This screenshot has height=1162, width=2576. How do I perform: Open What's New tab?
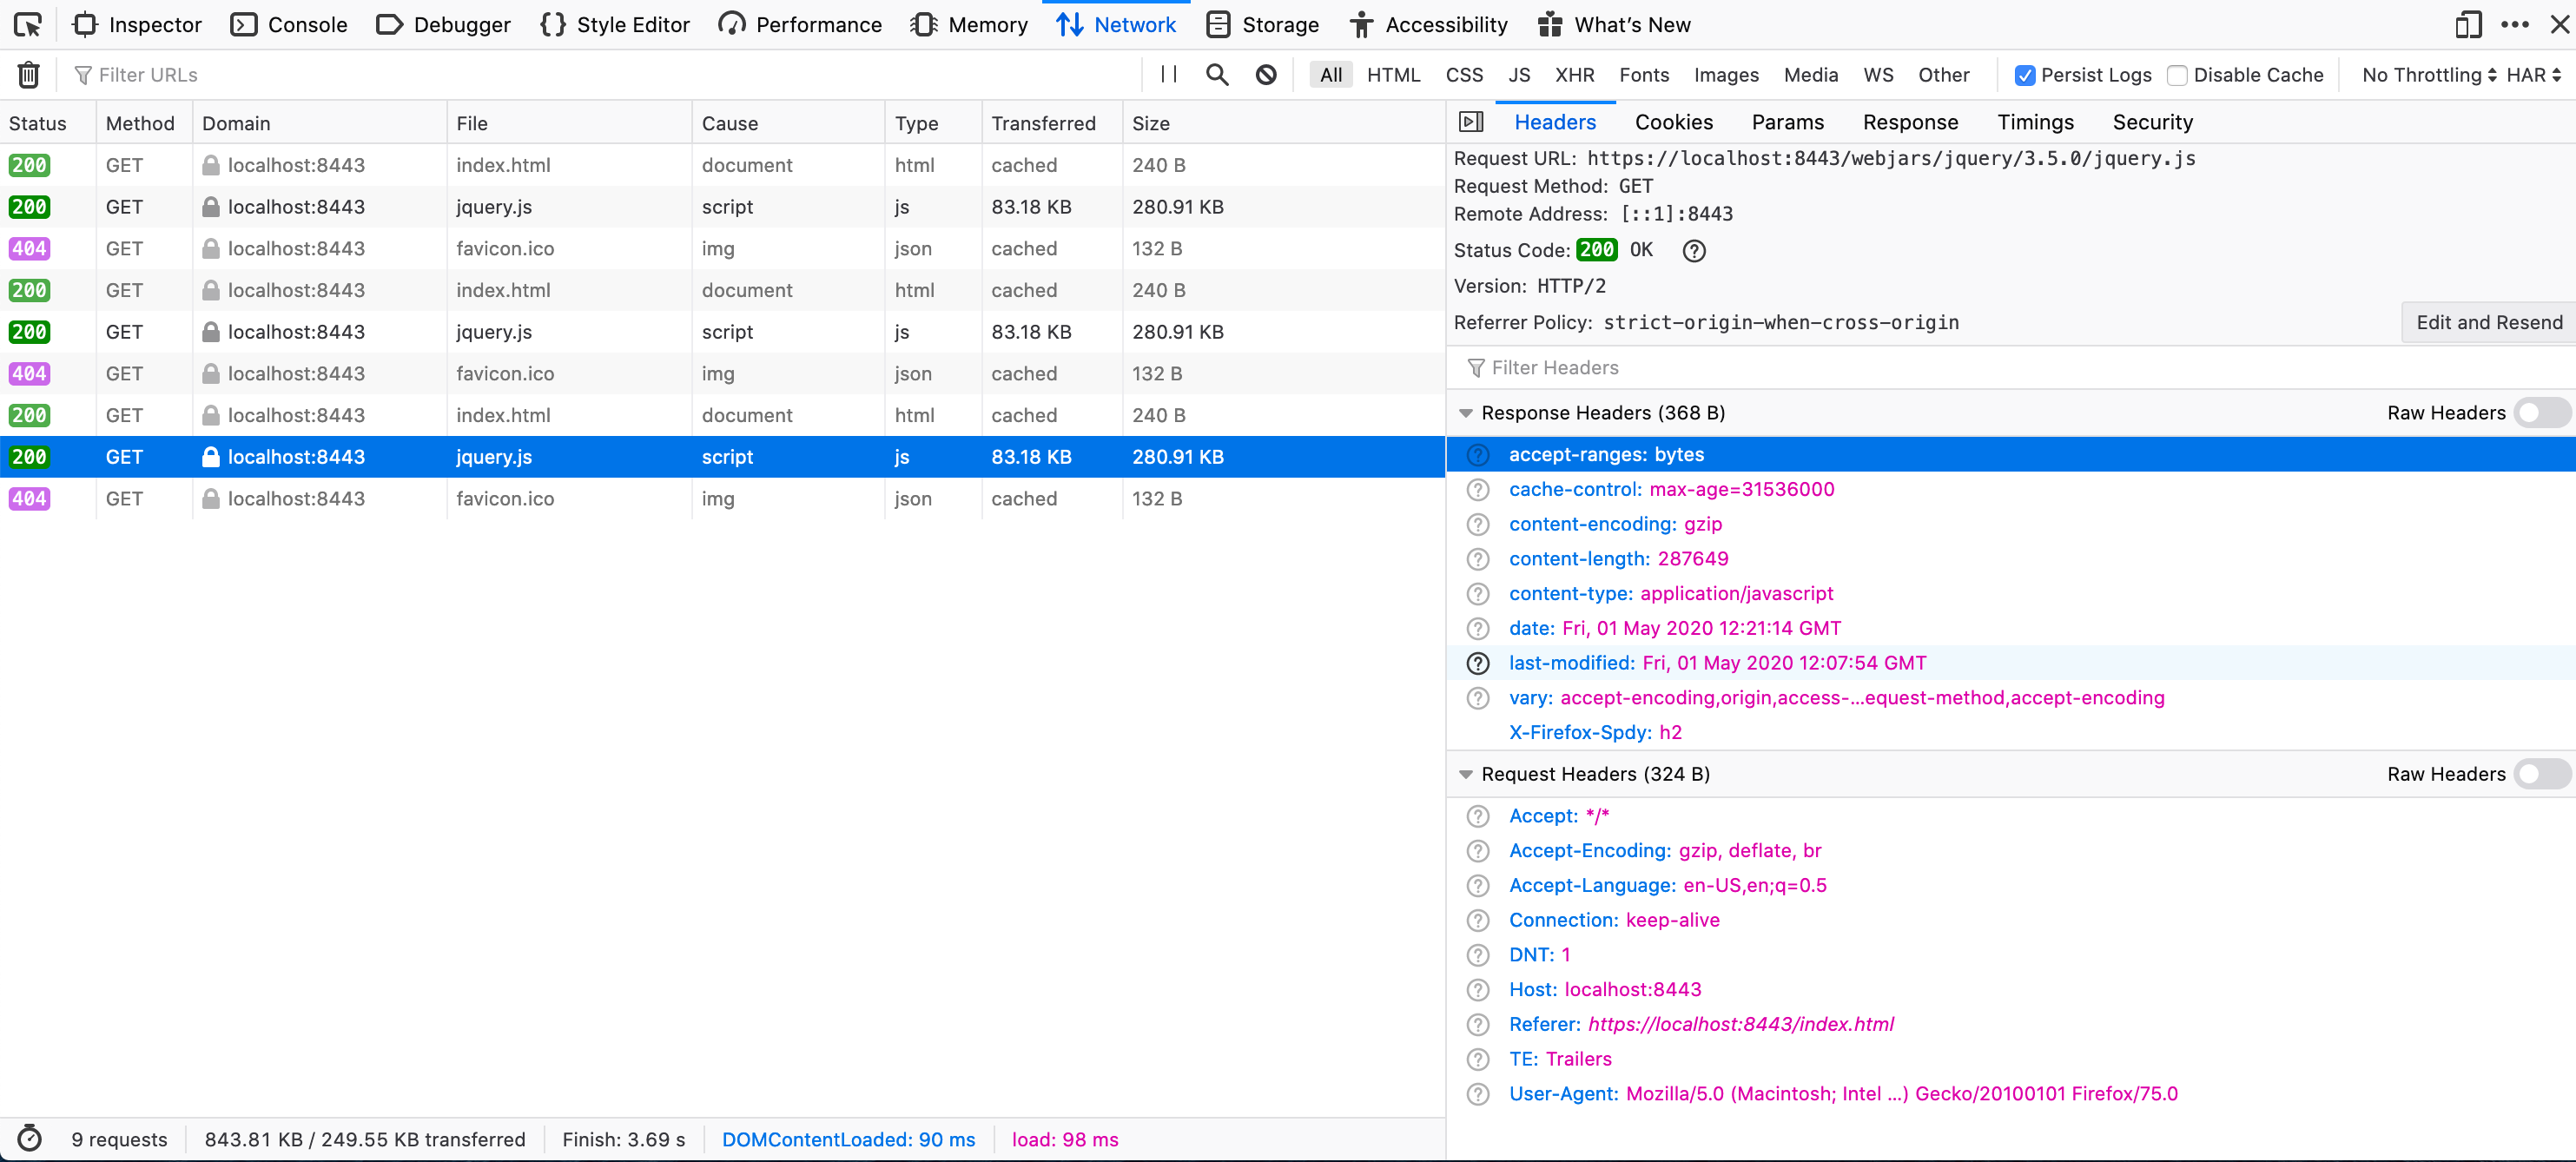point(1614,25)
